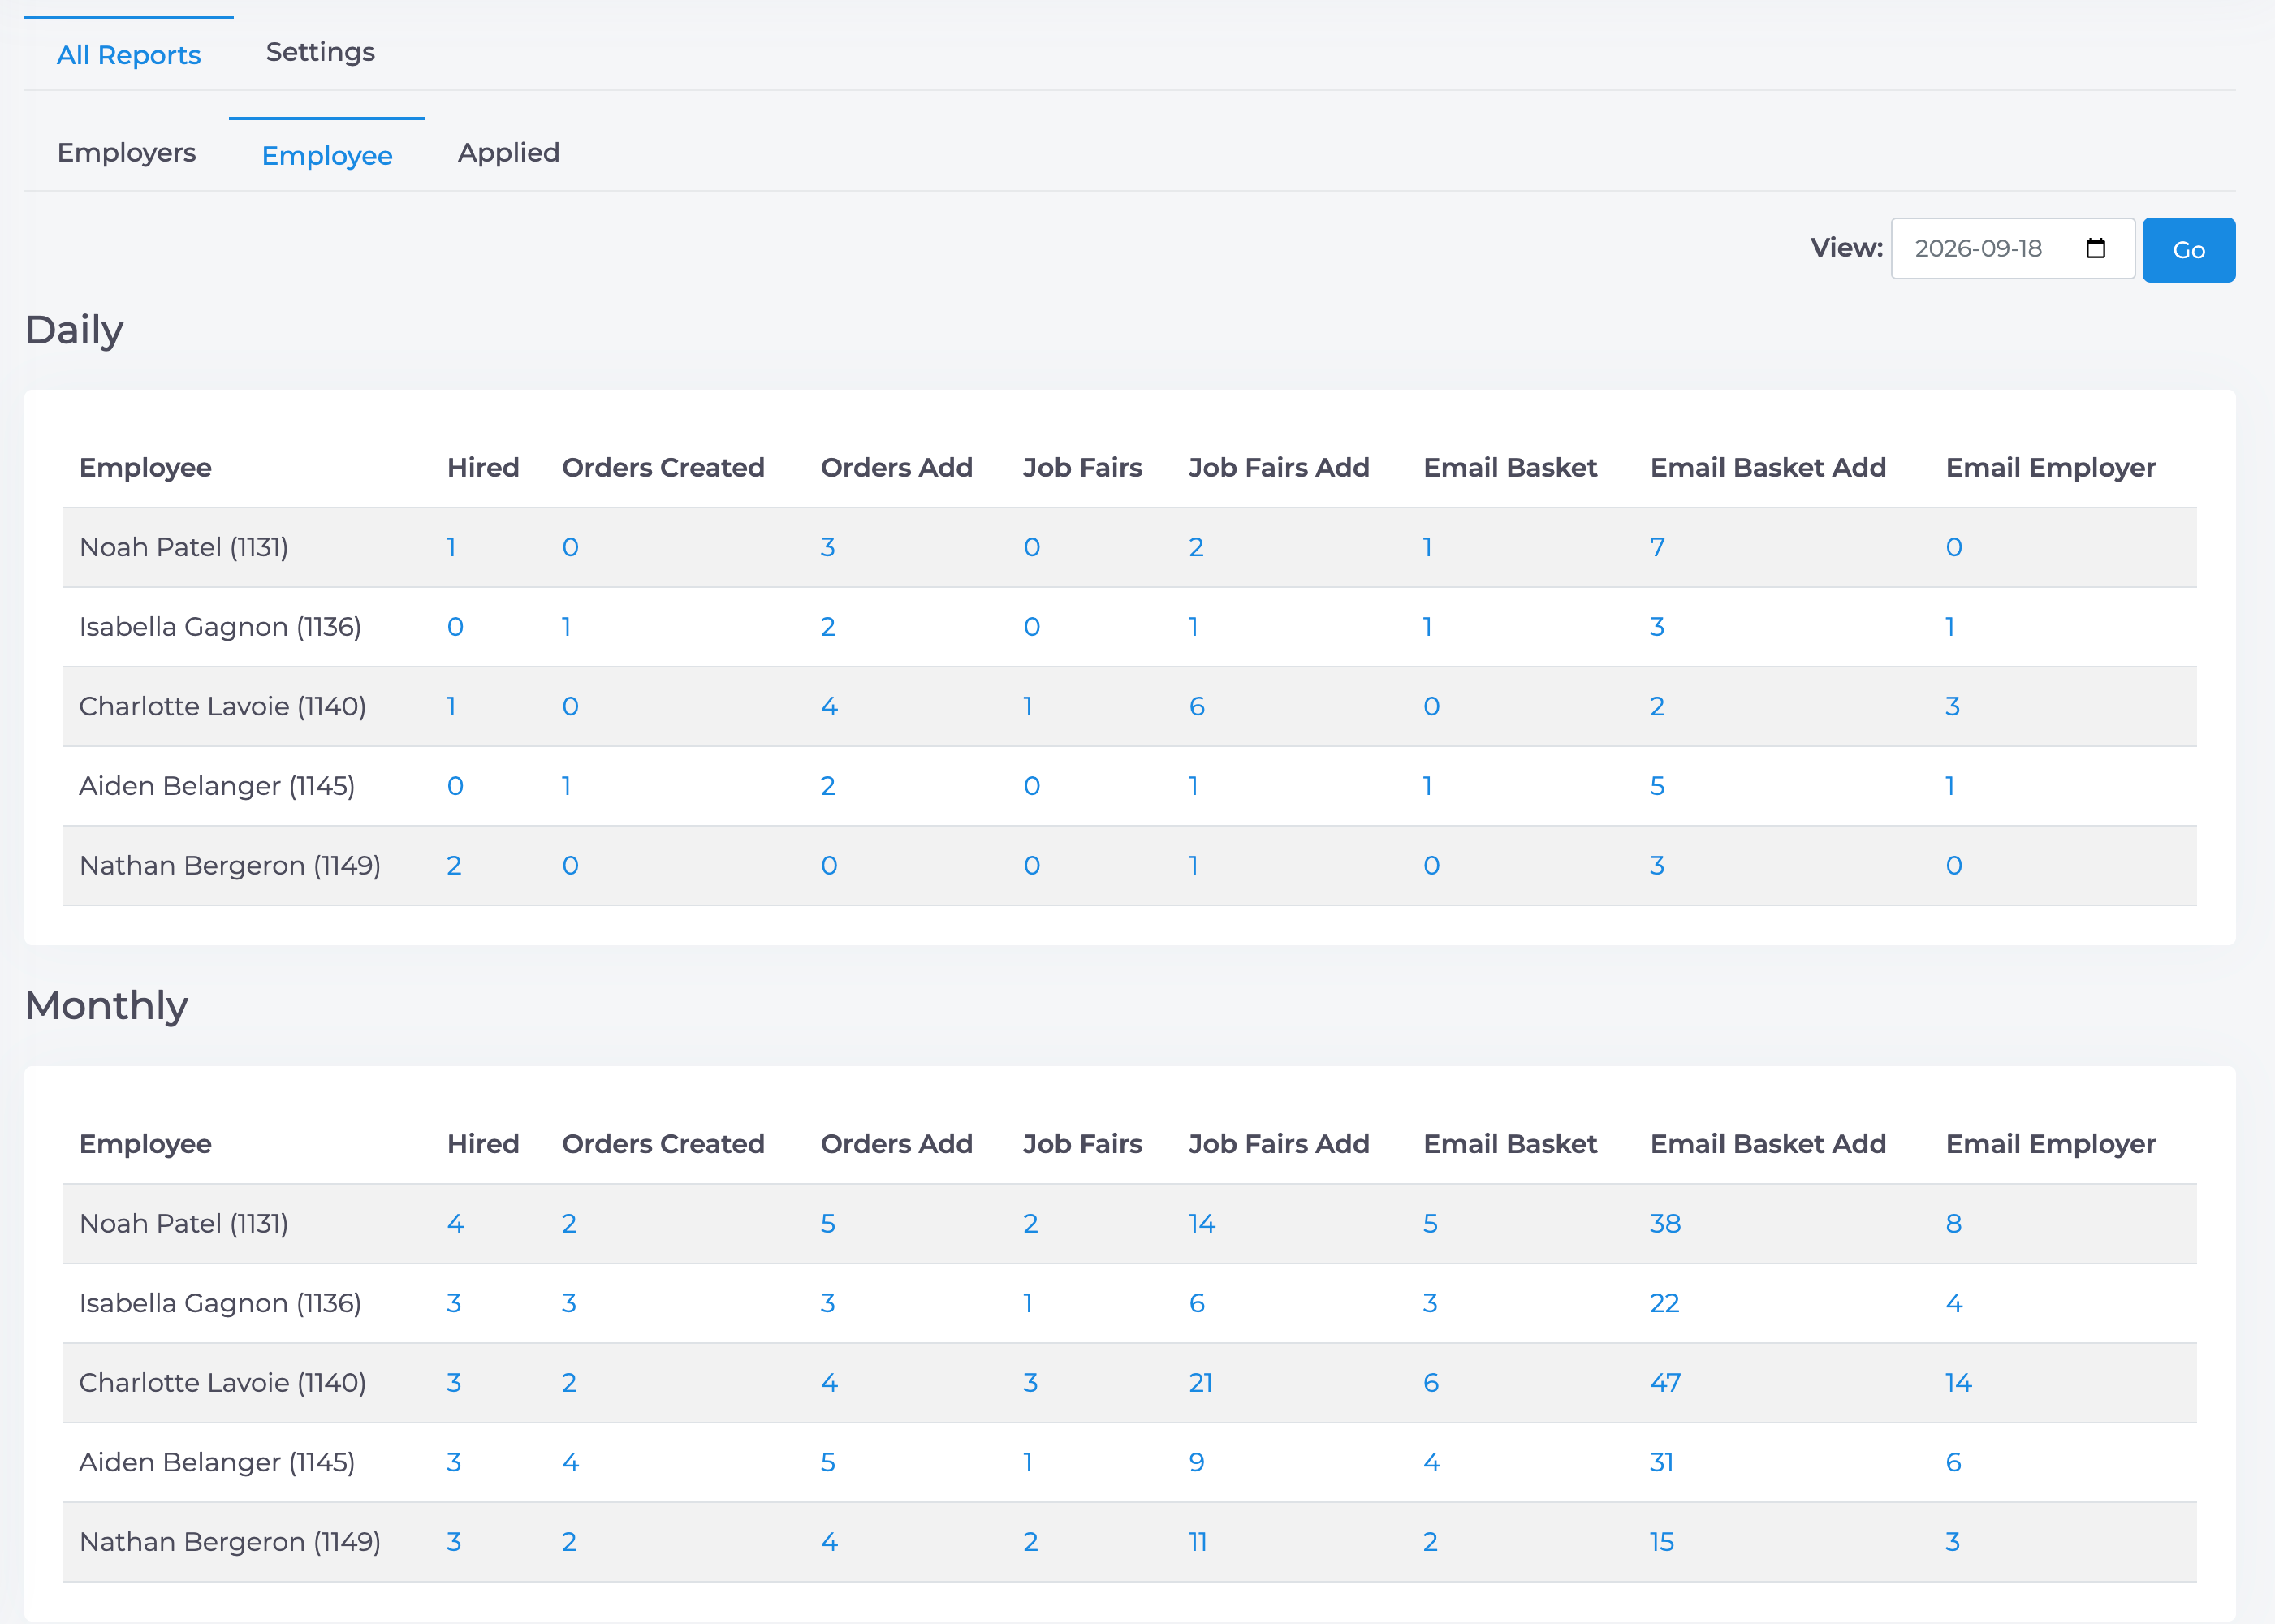Click Charlotte Lavoie's monthly Email Basket Add value 47
Image resolution: width=2275 pixels, height=1624 pixels.
tap(1665, 1382)
